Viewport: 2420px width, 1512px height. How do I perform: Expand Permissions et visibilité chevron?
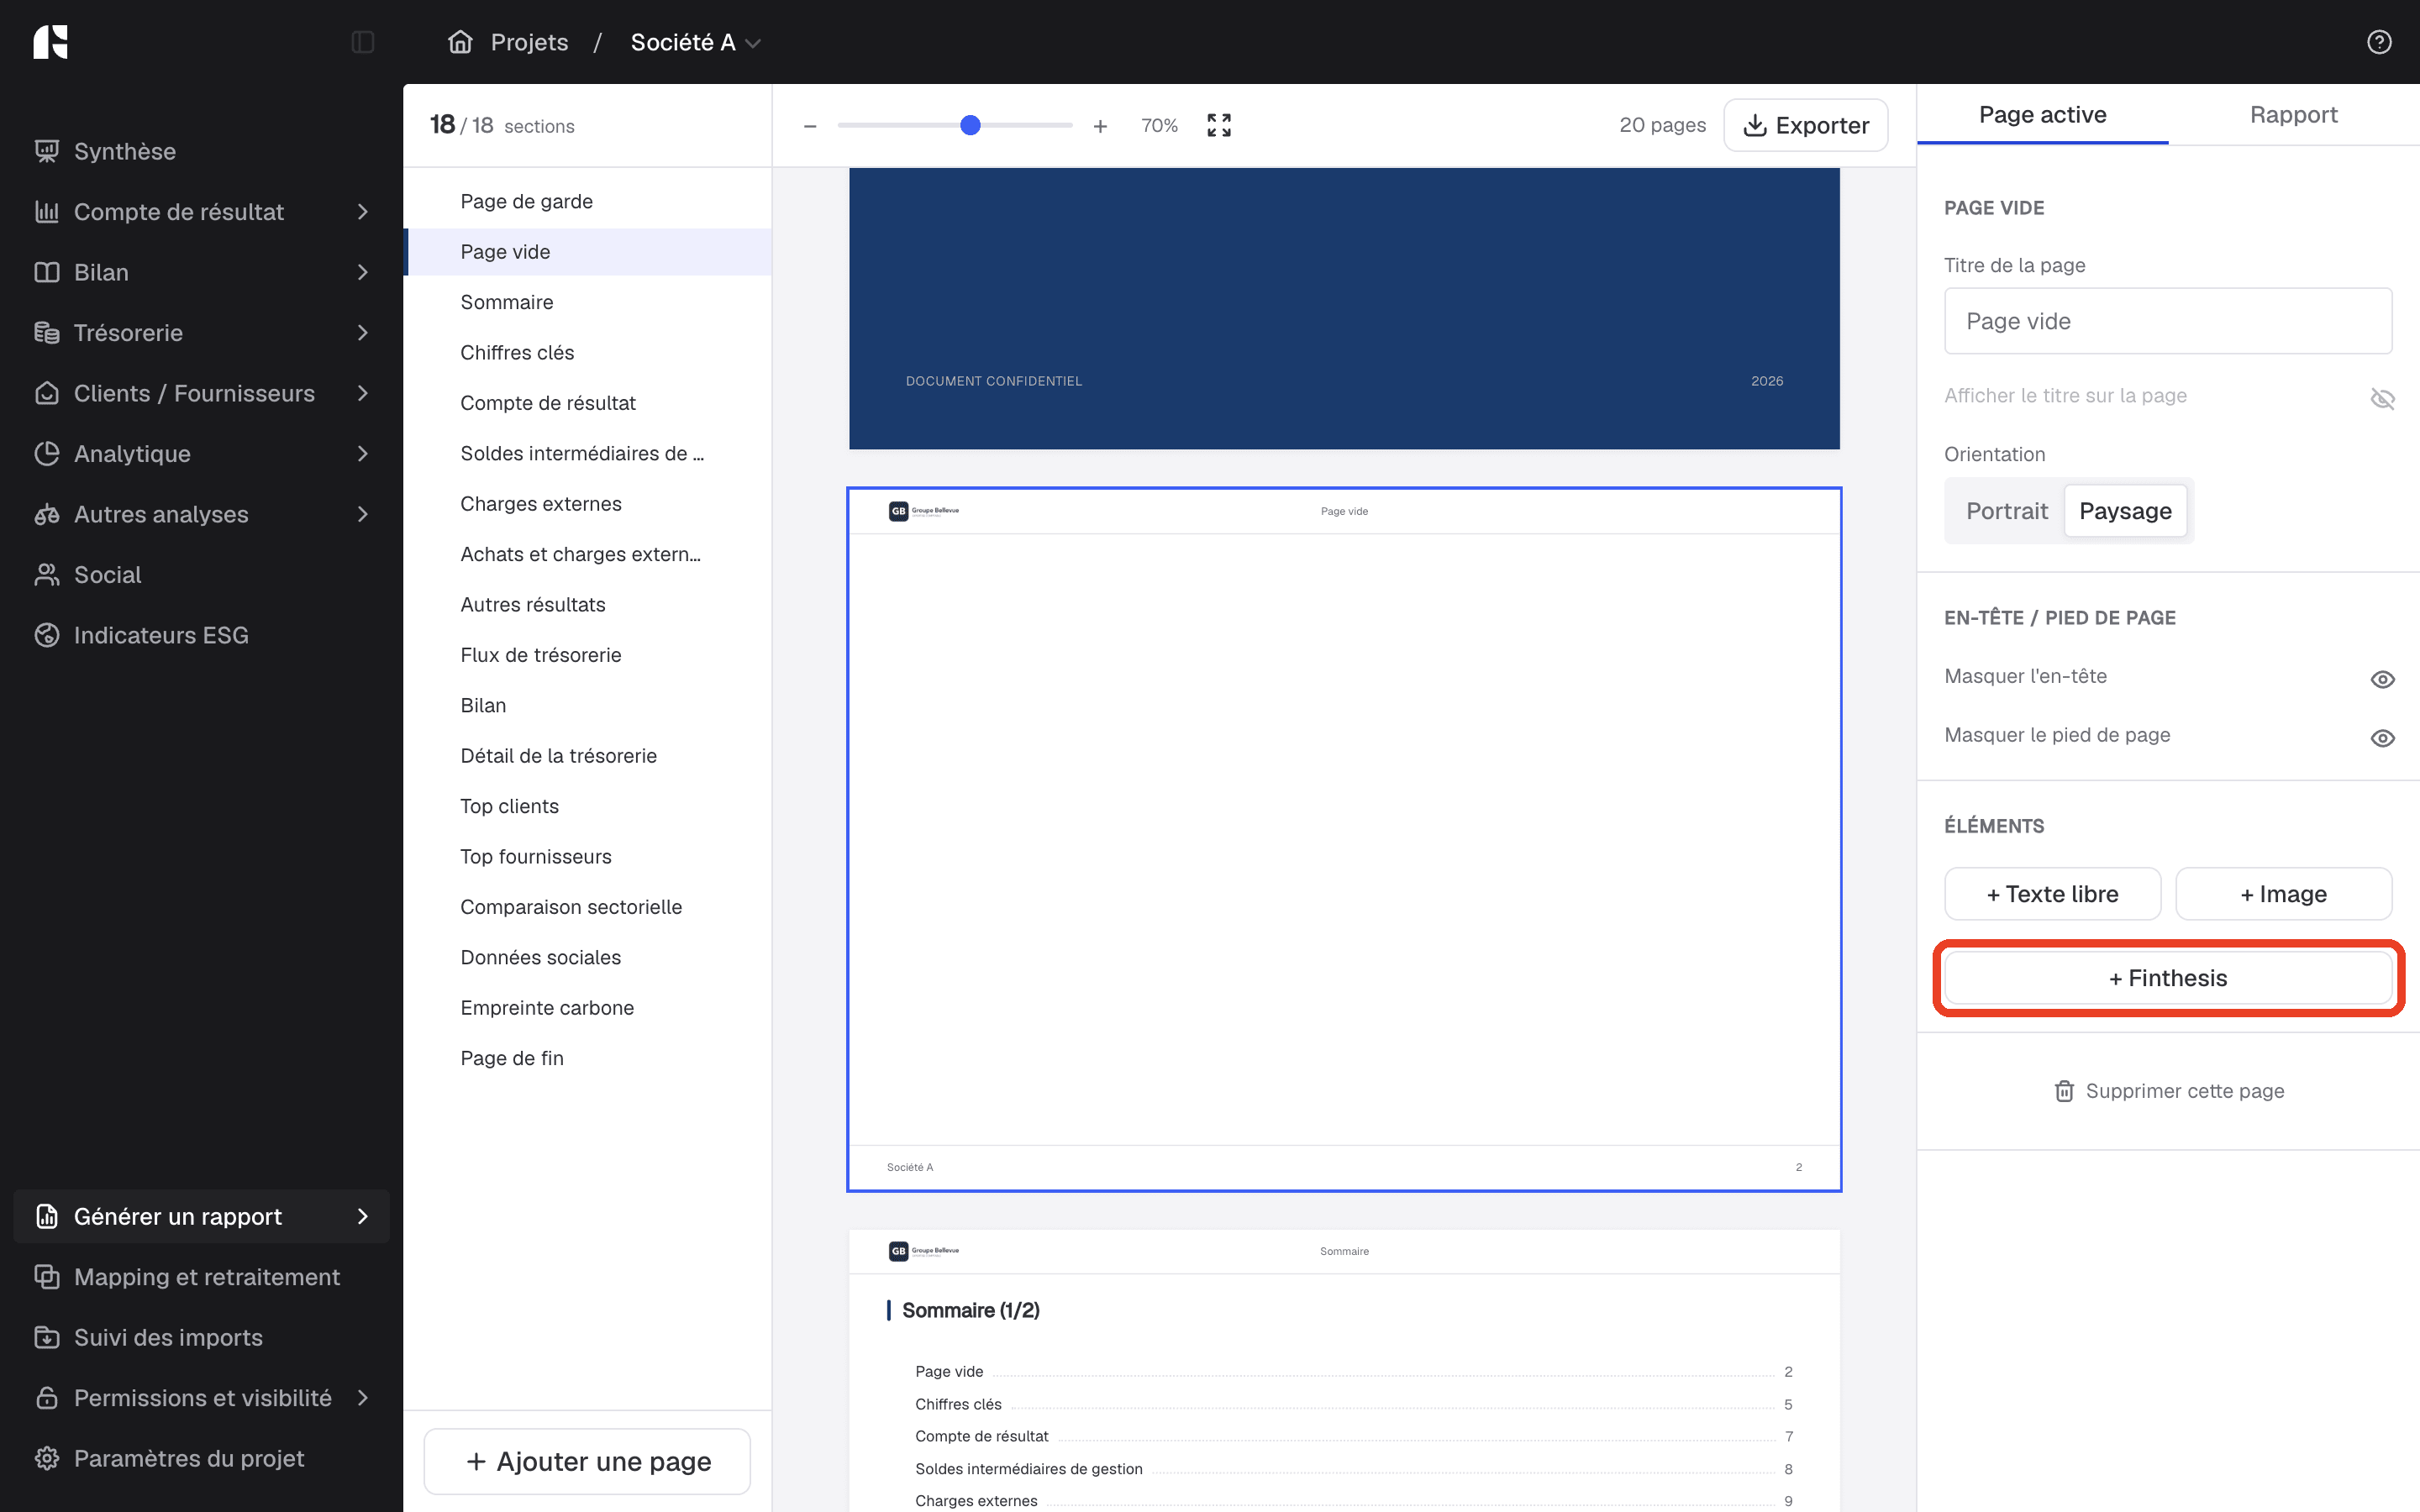[x=363, y=1398]
